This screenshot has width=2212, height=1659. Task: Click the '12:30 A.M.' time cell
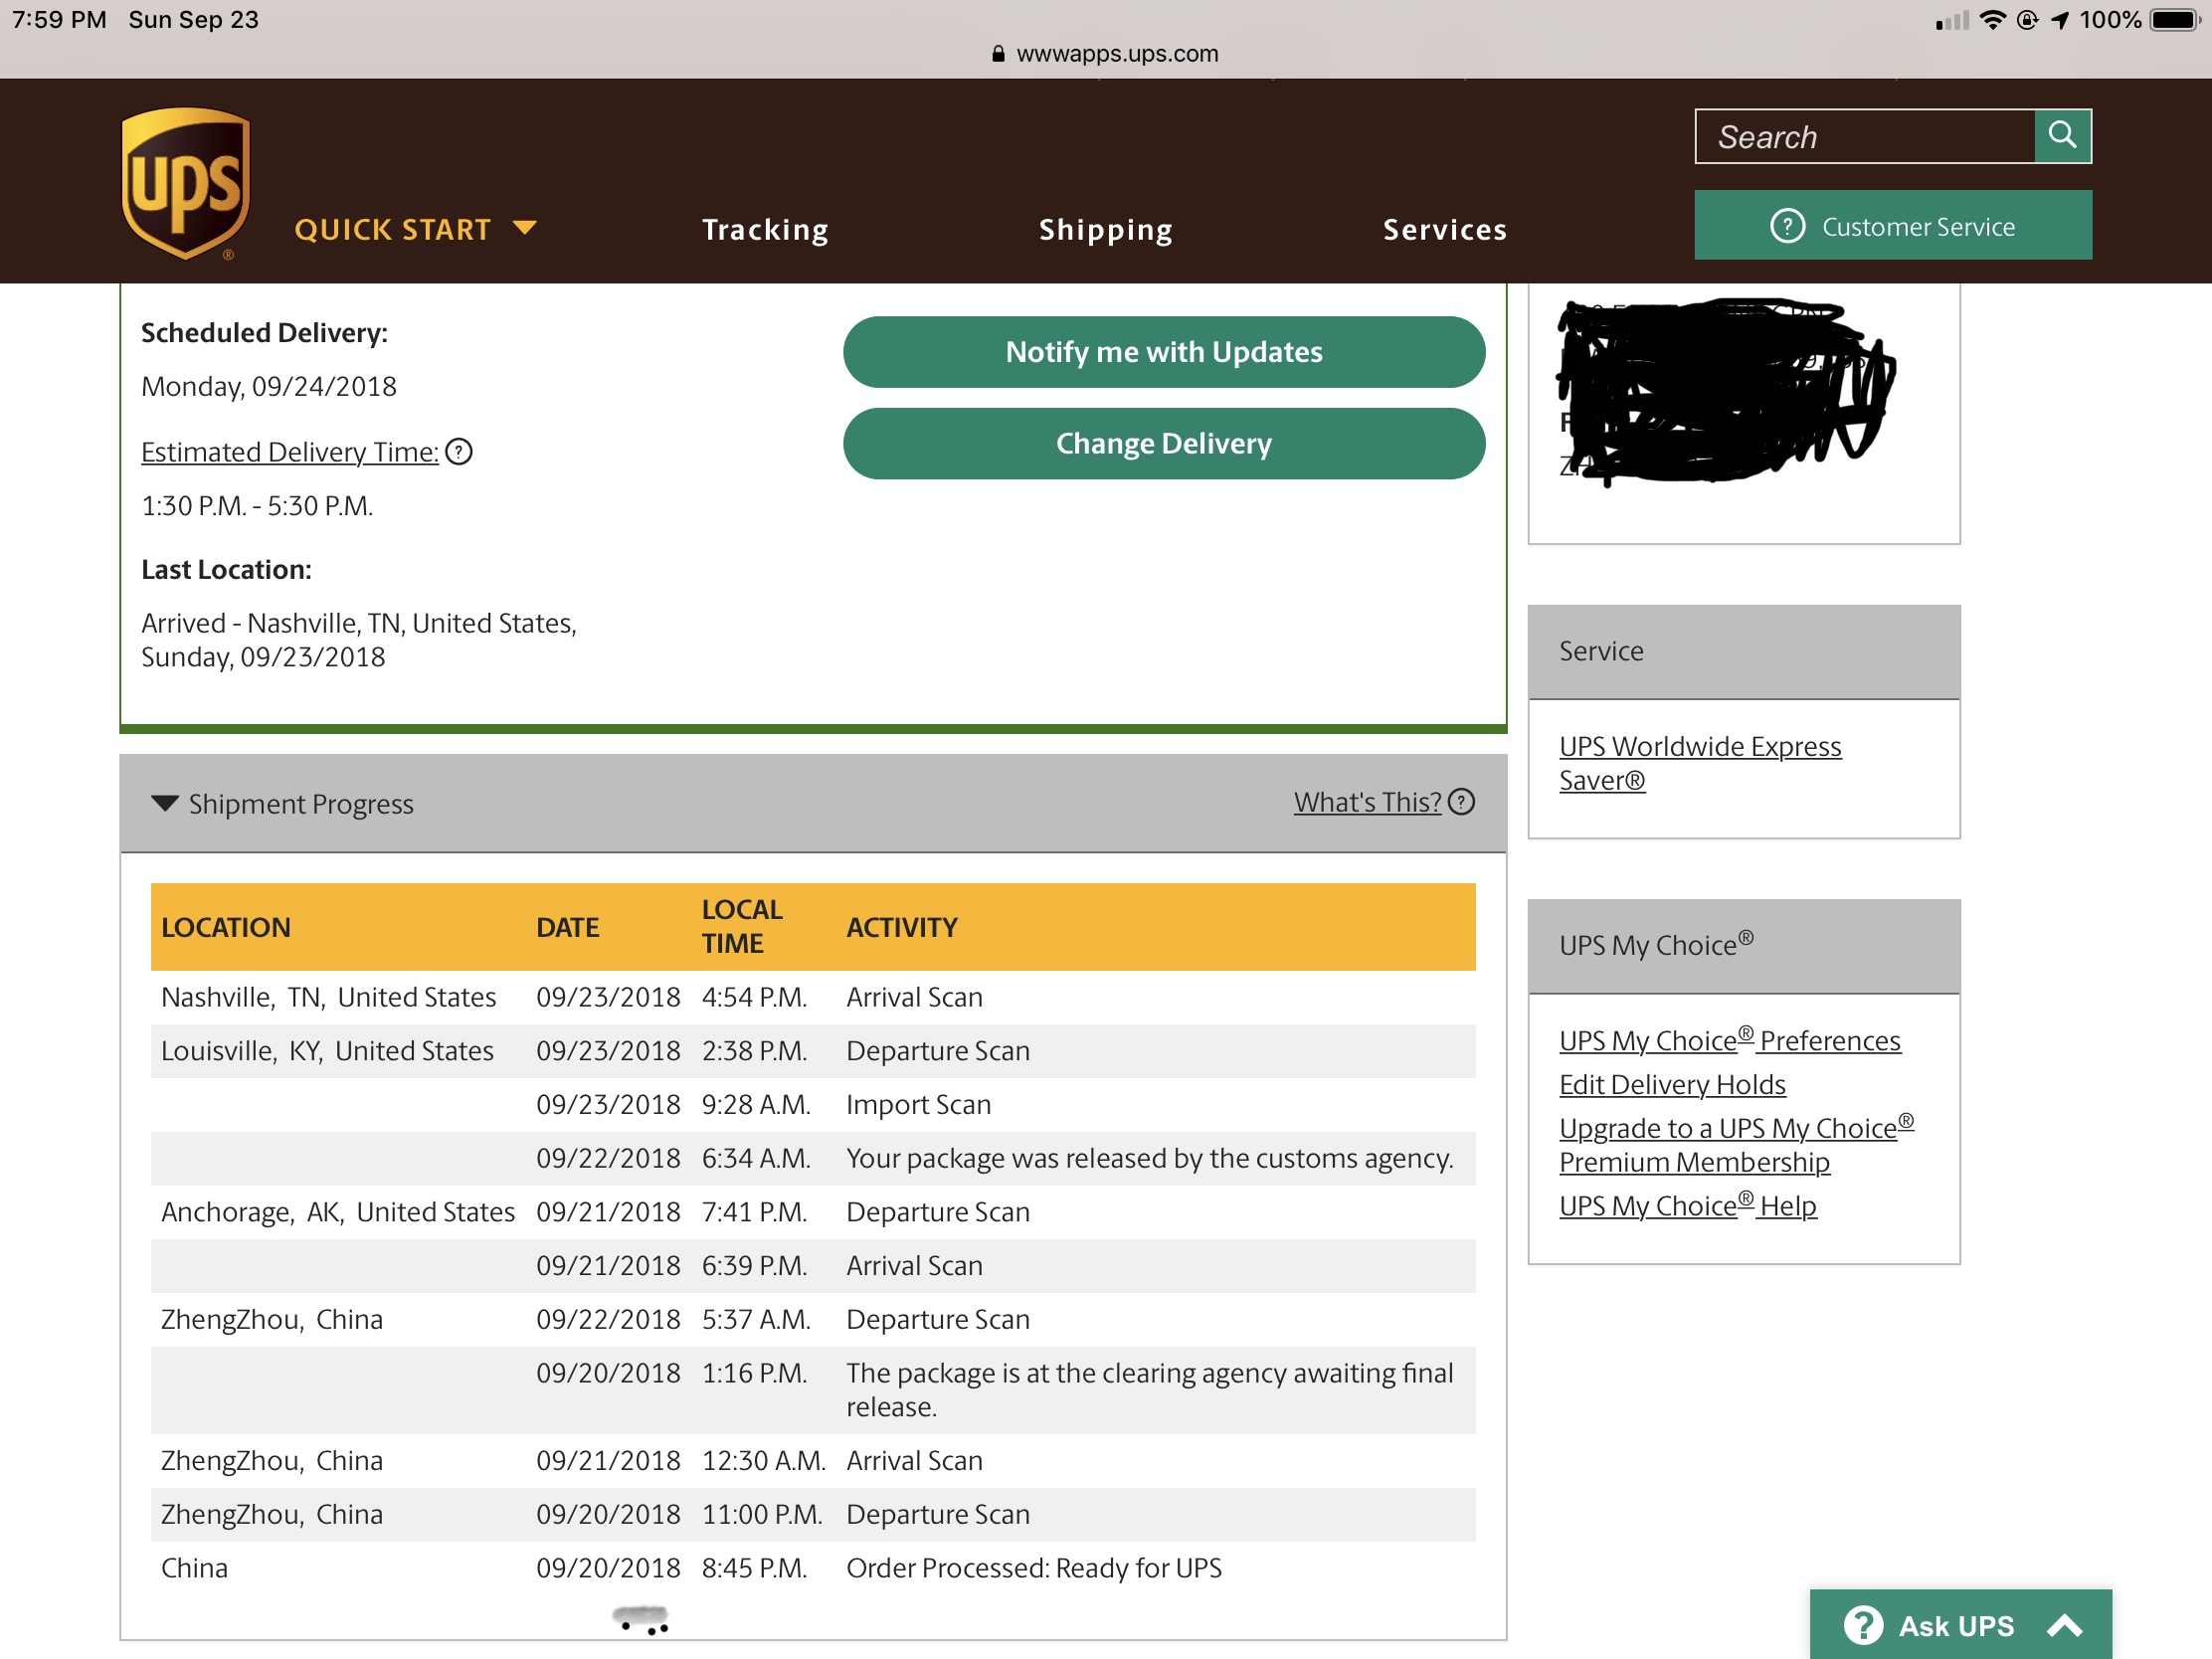(764, 1460)
